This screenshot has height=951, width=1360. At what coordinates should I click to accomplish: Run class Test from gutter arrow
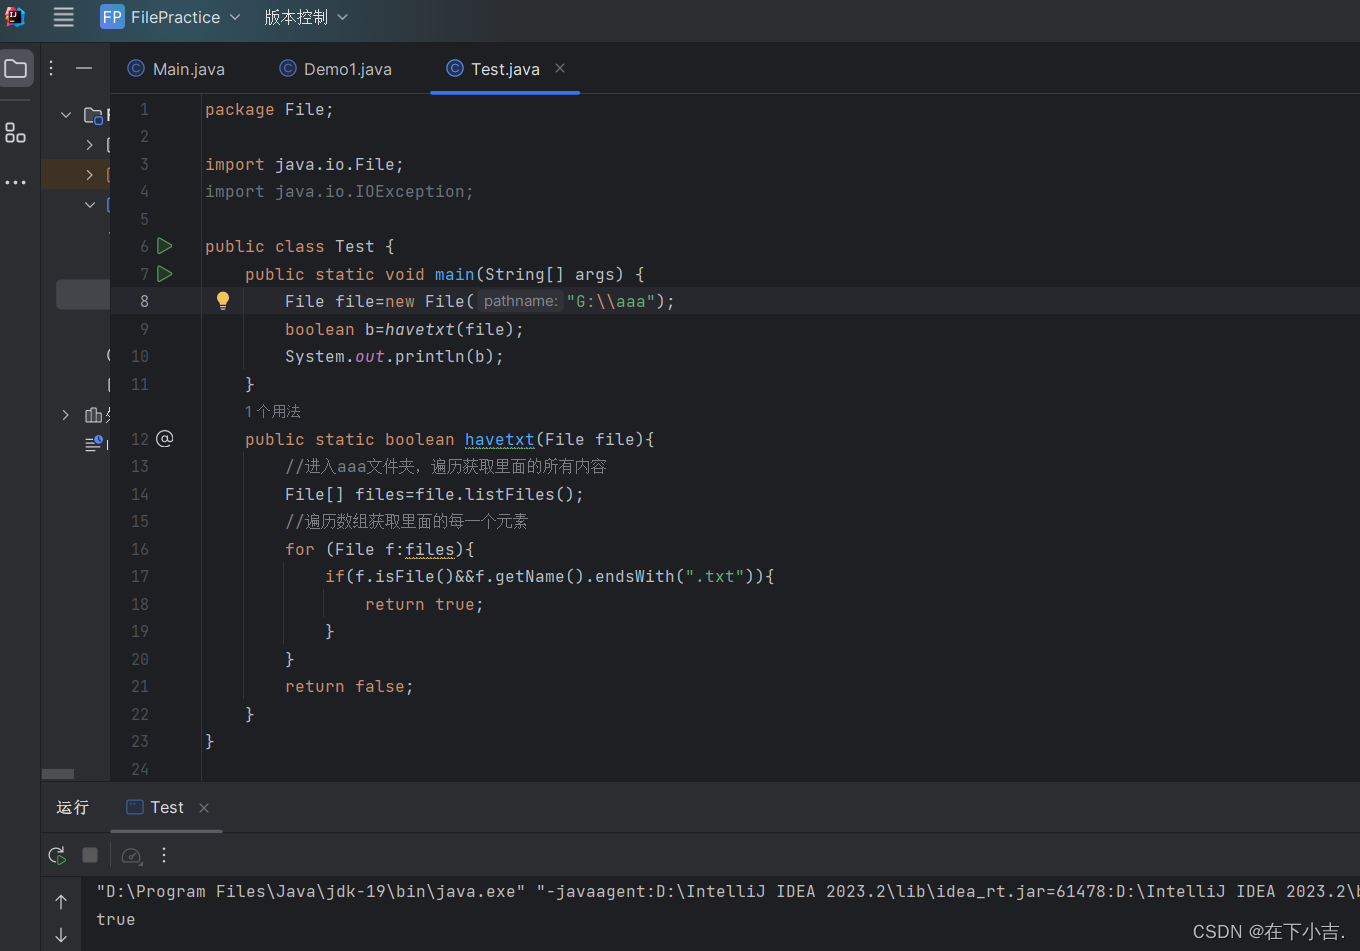pos(165,246)
